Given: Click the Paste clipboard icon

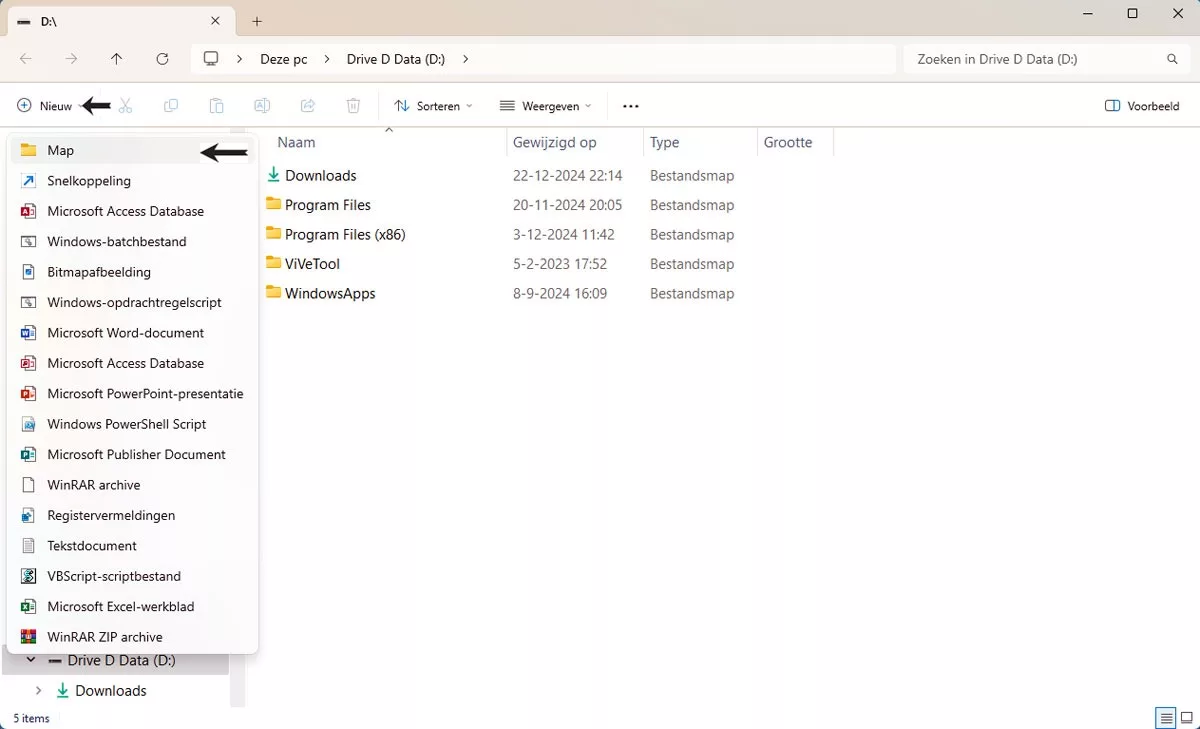Looking at the screenshot, I should click(216, 106).
